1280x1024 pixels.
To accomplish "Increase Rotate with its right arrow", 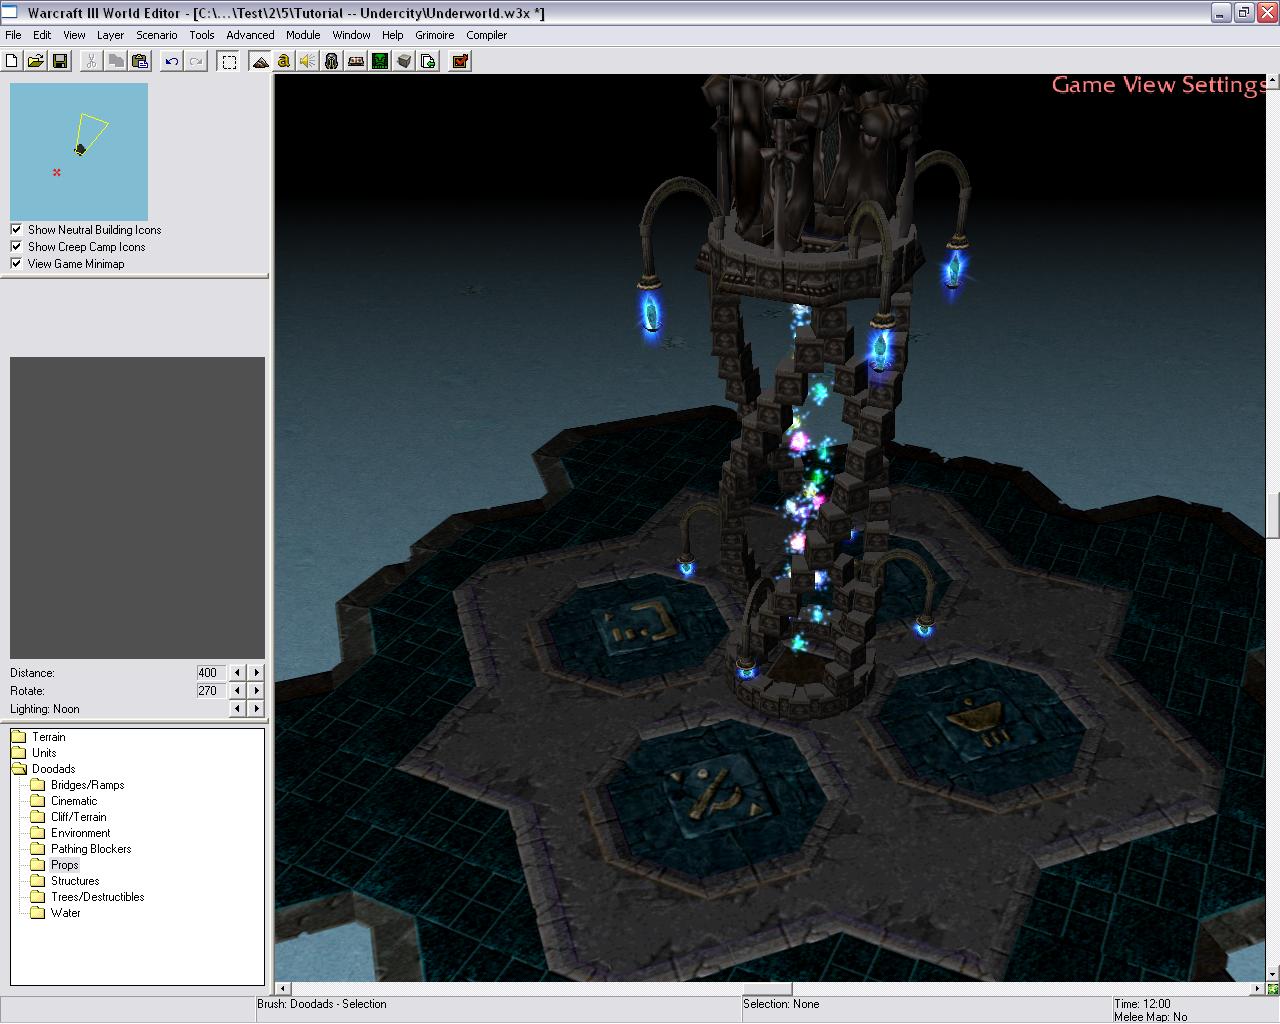I will point(256,691).
